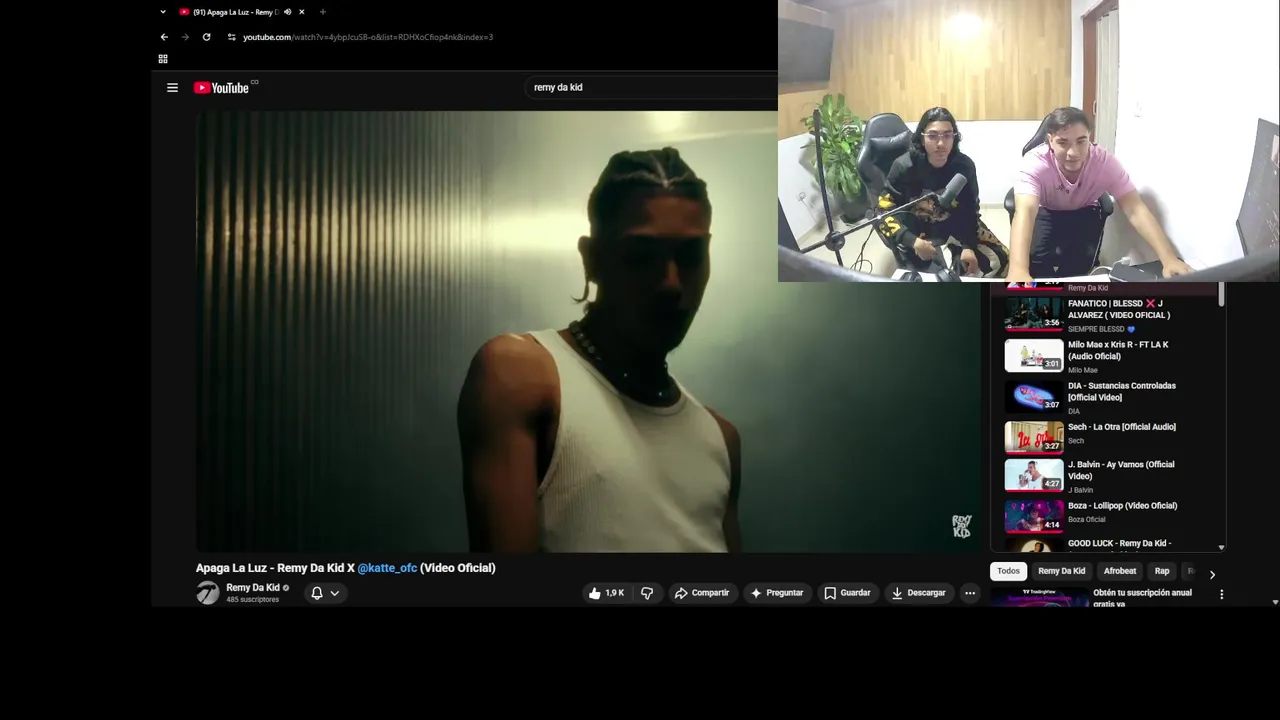This screenshot has width=1280, height=720.
Task: Go back in browser history
Action: click(x=164, y=37)
